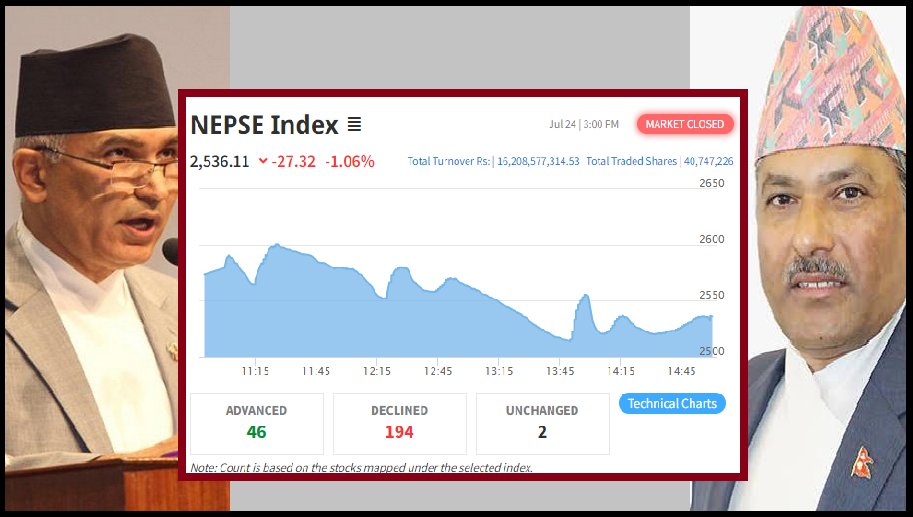Click the Total Traded Shares value
This screenshot has height=517, width=913.
pos(709,161)
